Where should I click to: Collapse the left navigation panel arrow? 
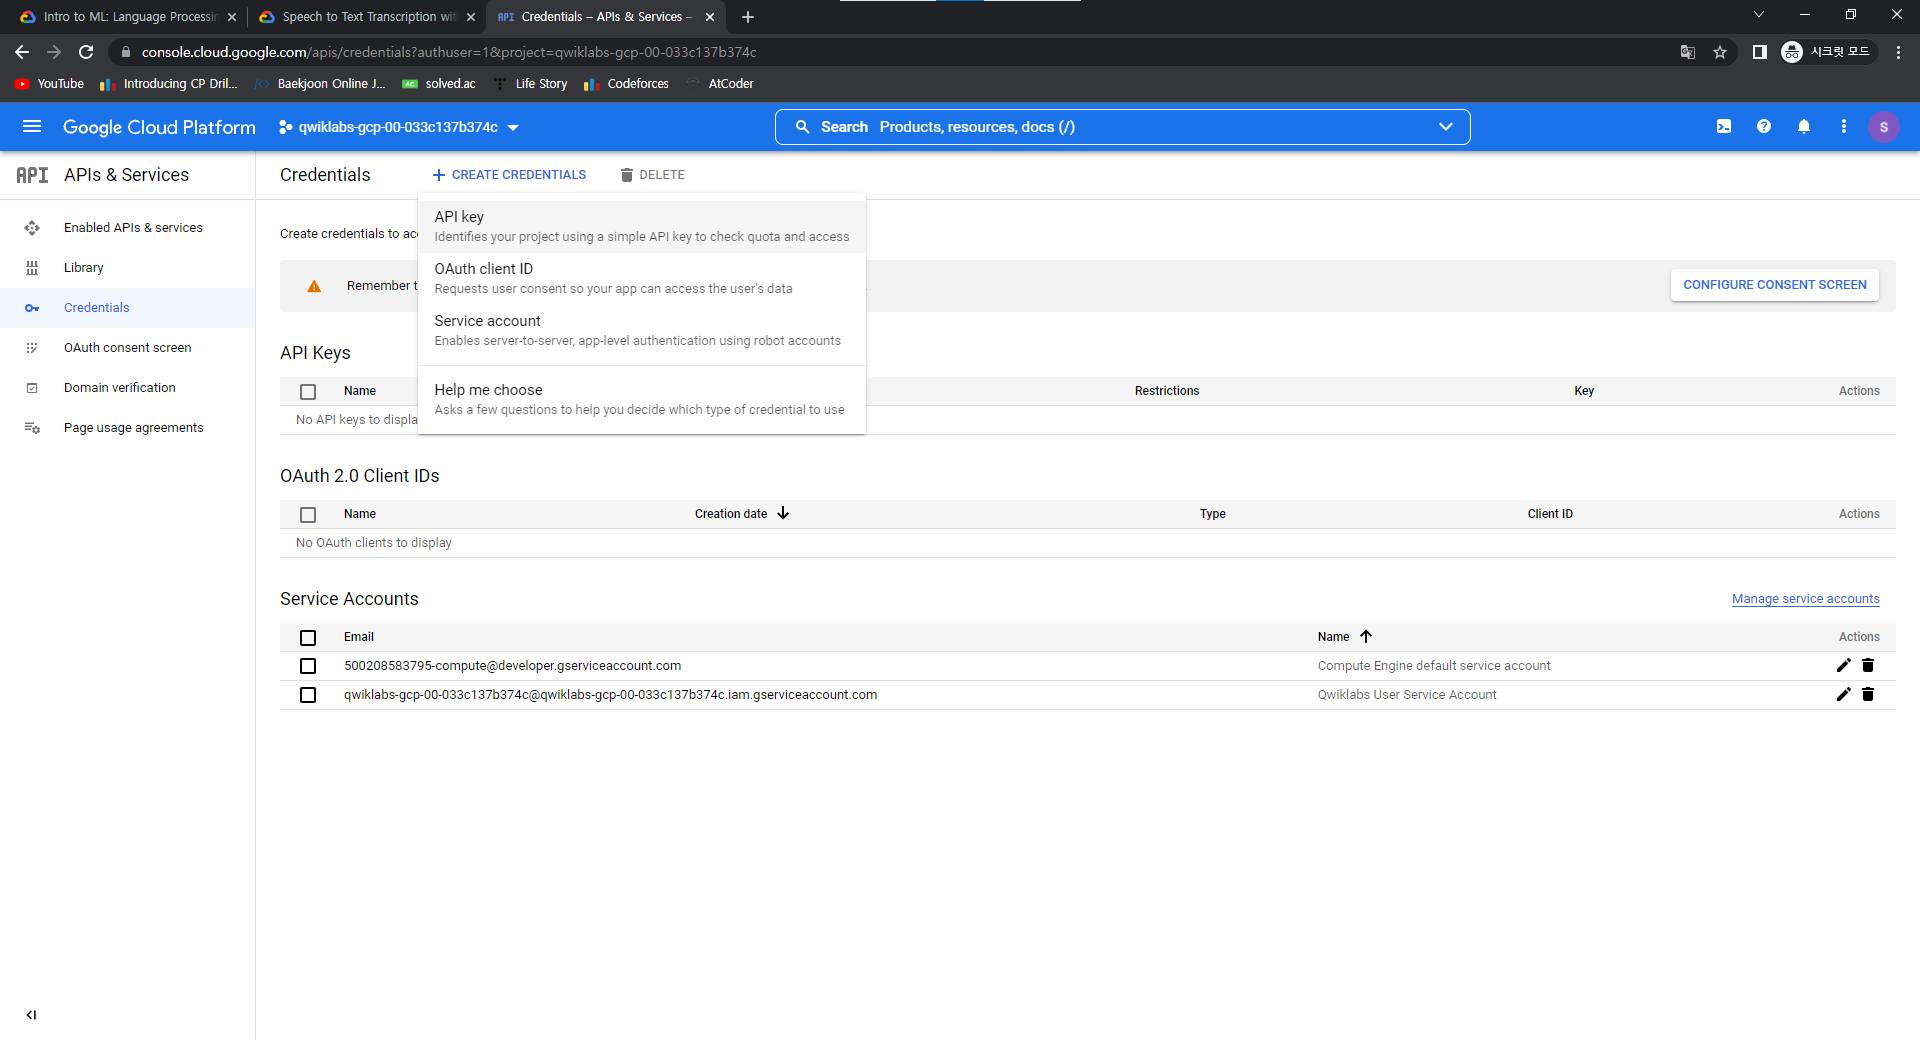click(x=32, y=1015)
